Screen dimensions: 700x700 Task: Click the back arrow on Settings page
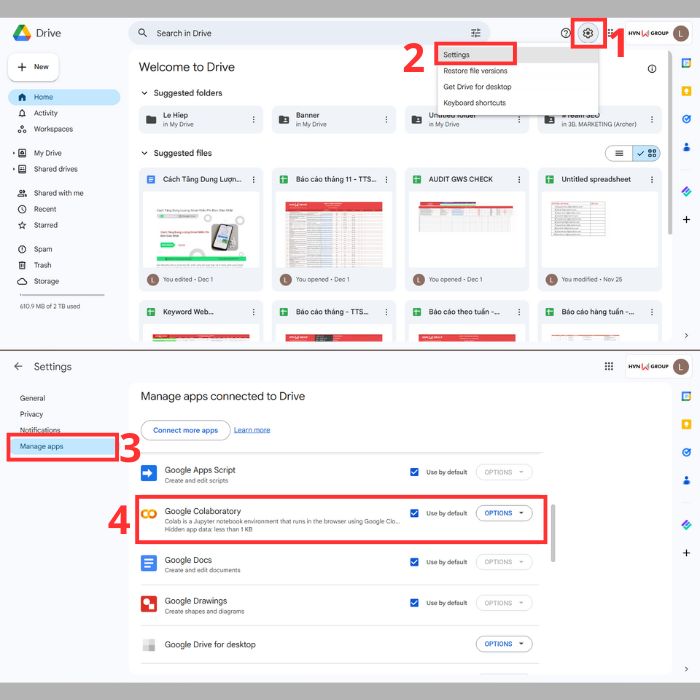coord(18,366)
